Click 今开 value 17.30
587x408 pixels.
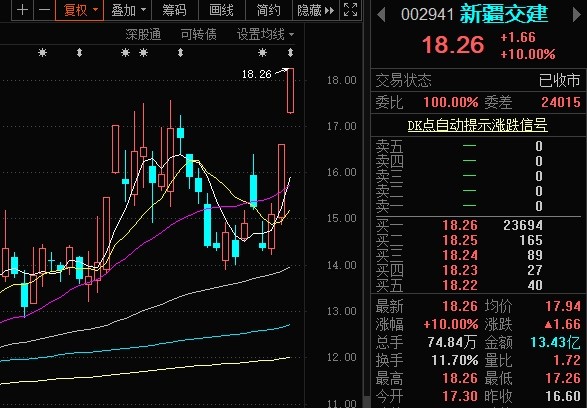pos(460,396)
